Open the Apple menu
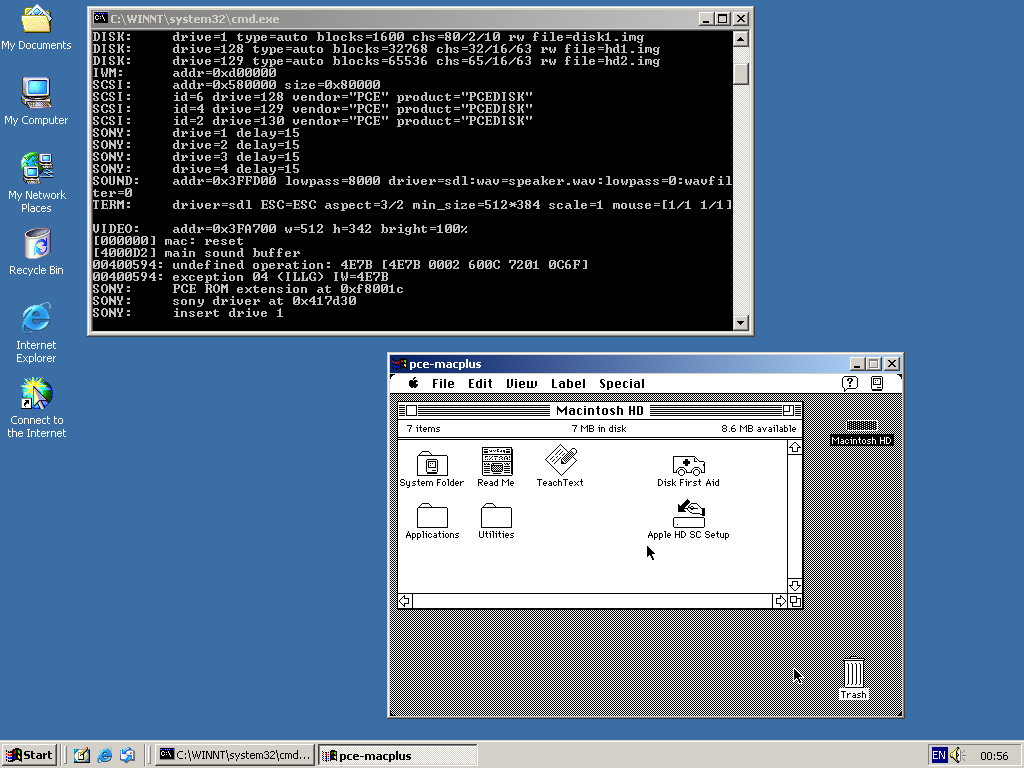The width and height of the screenshot is (1024, 768). point(413,383)
